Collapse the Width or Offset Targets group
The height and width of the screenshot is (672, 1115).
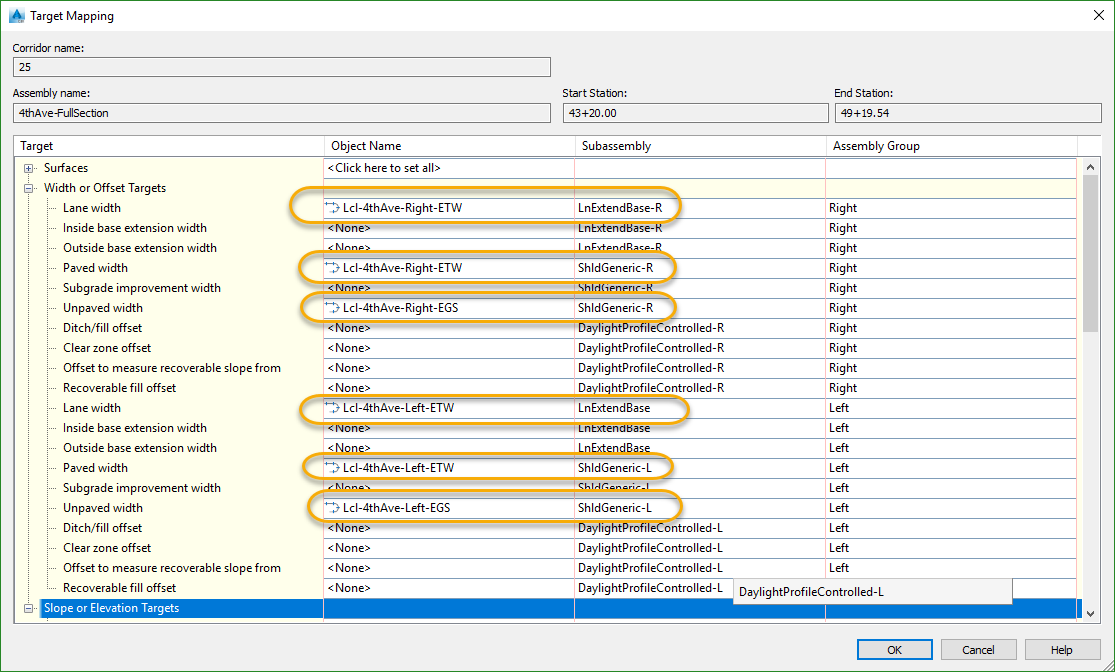[x=29, y=188]
